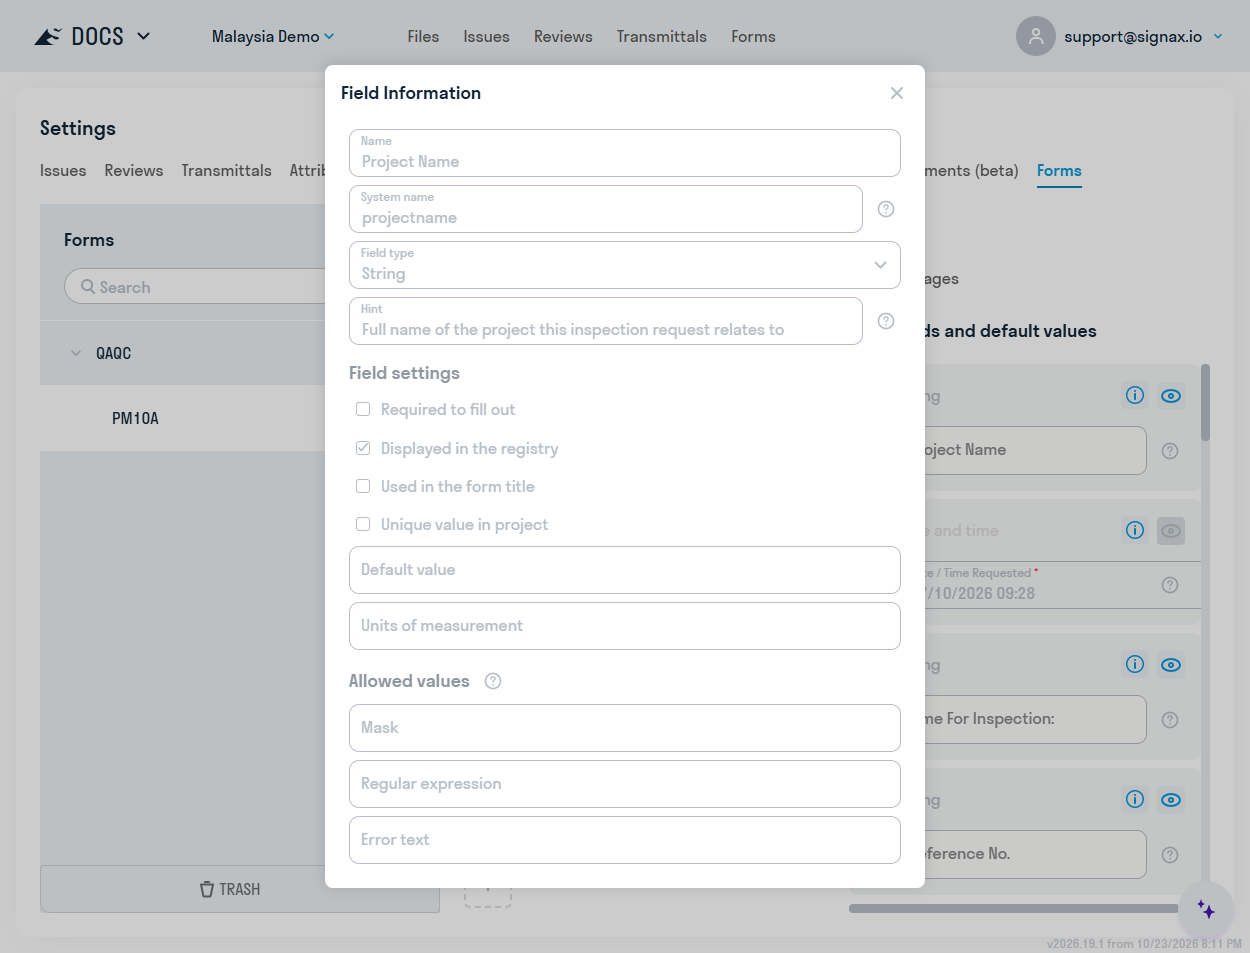Click the help icon next to Hint field
The image size is (1250, 953).
(886, 321)
